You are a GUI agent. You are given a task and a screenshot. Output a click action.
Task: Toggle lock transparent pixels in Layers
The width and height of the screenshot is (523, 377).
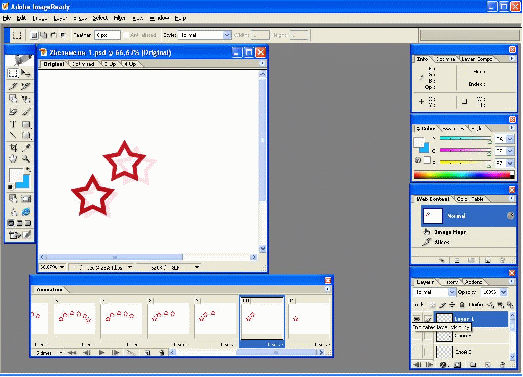[433, 305]
